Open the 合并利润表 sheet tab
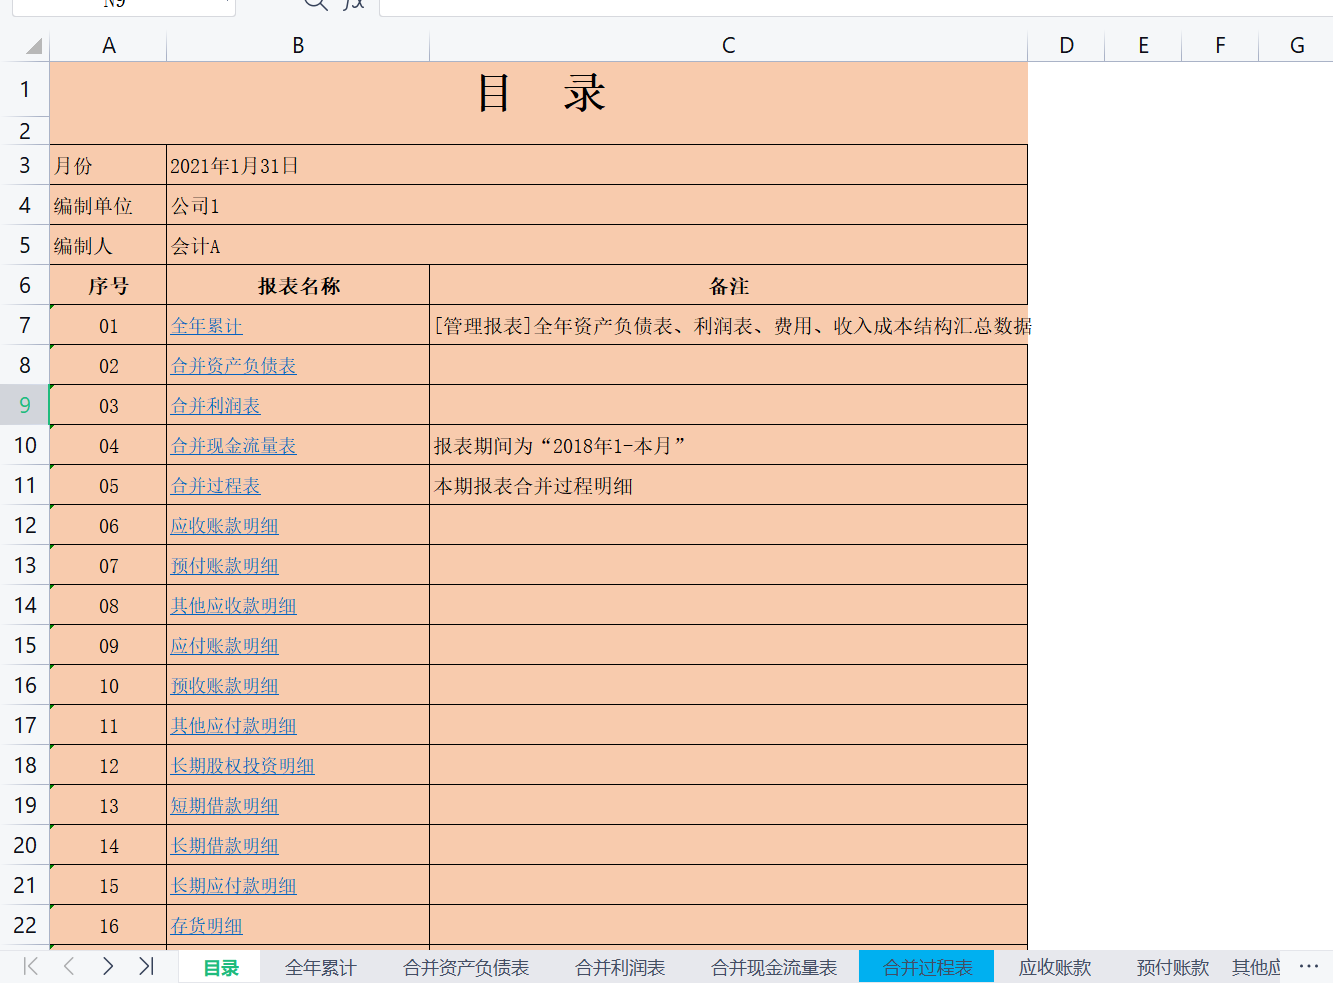Screen dimensions: 1333x983 click(x=618, y=967)
